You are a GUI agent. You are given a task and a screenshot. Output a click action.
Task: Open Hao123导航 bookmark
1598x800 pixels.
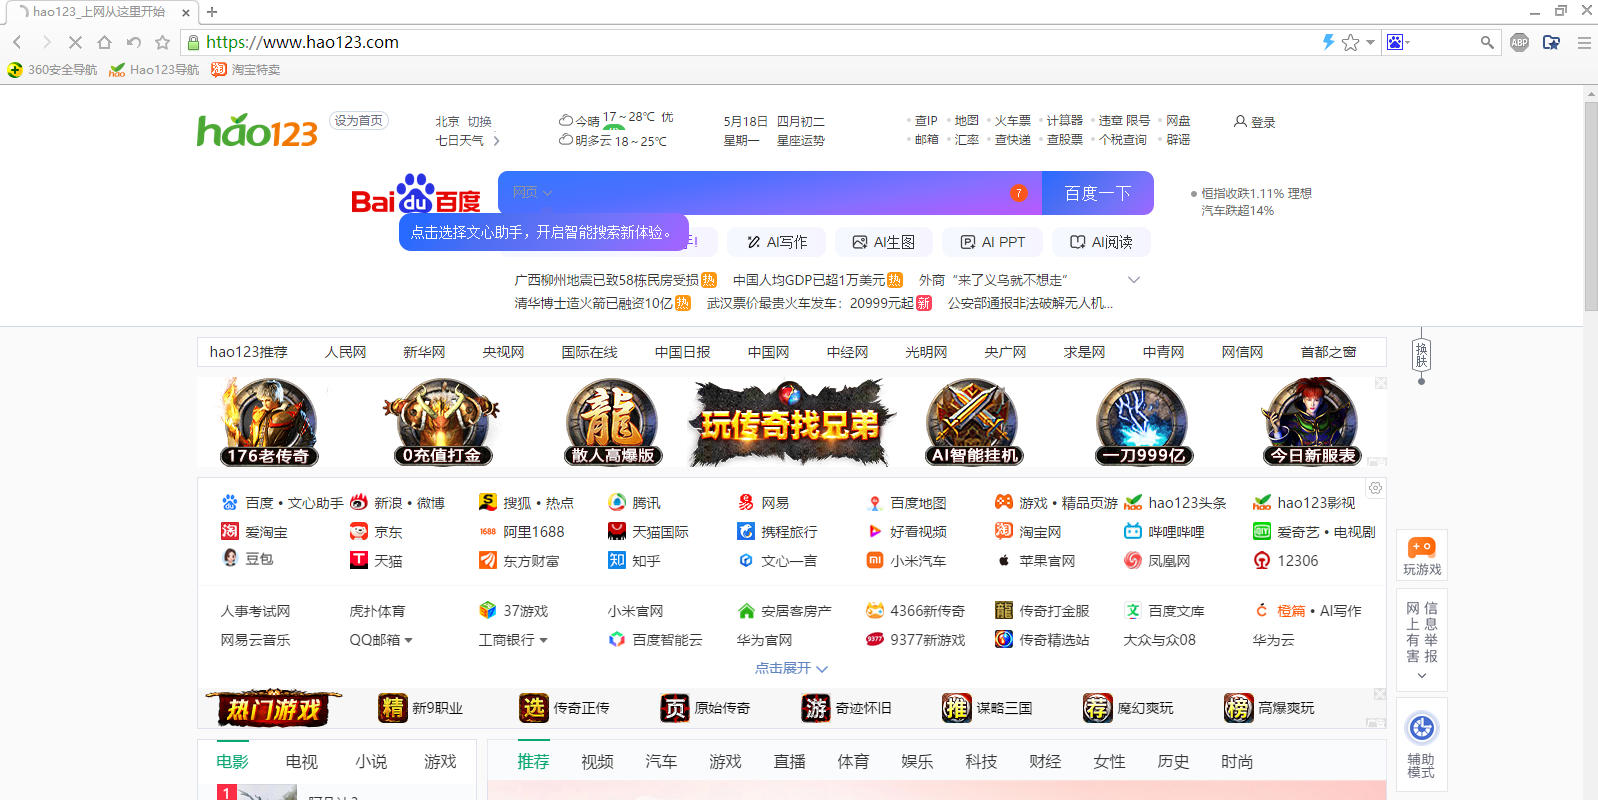point(155,70)
